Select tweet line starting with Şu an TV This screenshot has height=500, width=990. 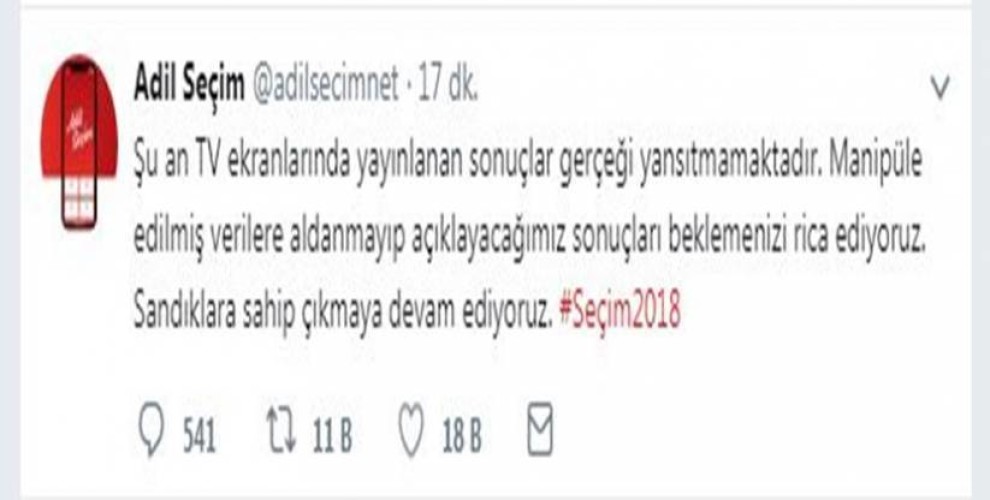[528, 164]
